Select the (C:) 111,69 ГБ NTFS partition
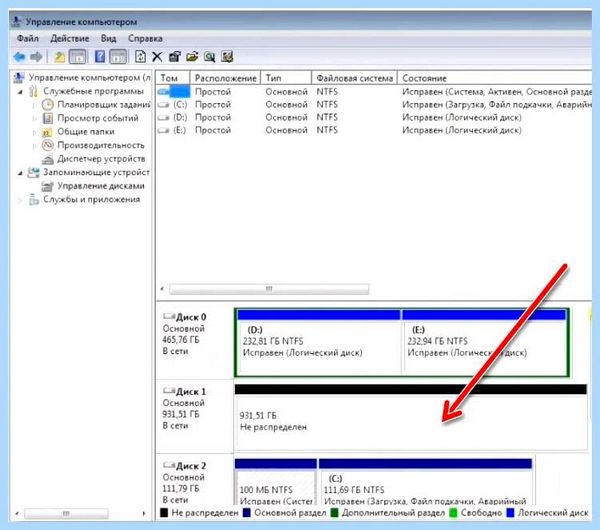The height and width of the screenshot is (530, 600). point(425,482)
